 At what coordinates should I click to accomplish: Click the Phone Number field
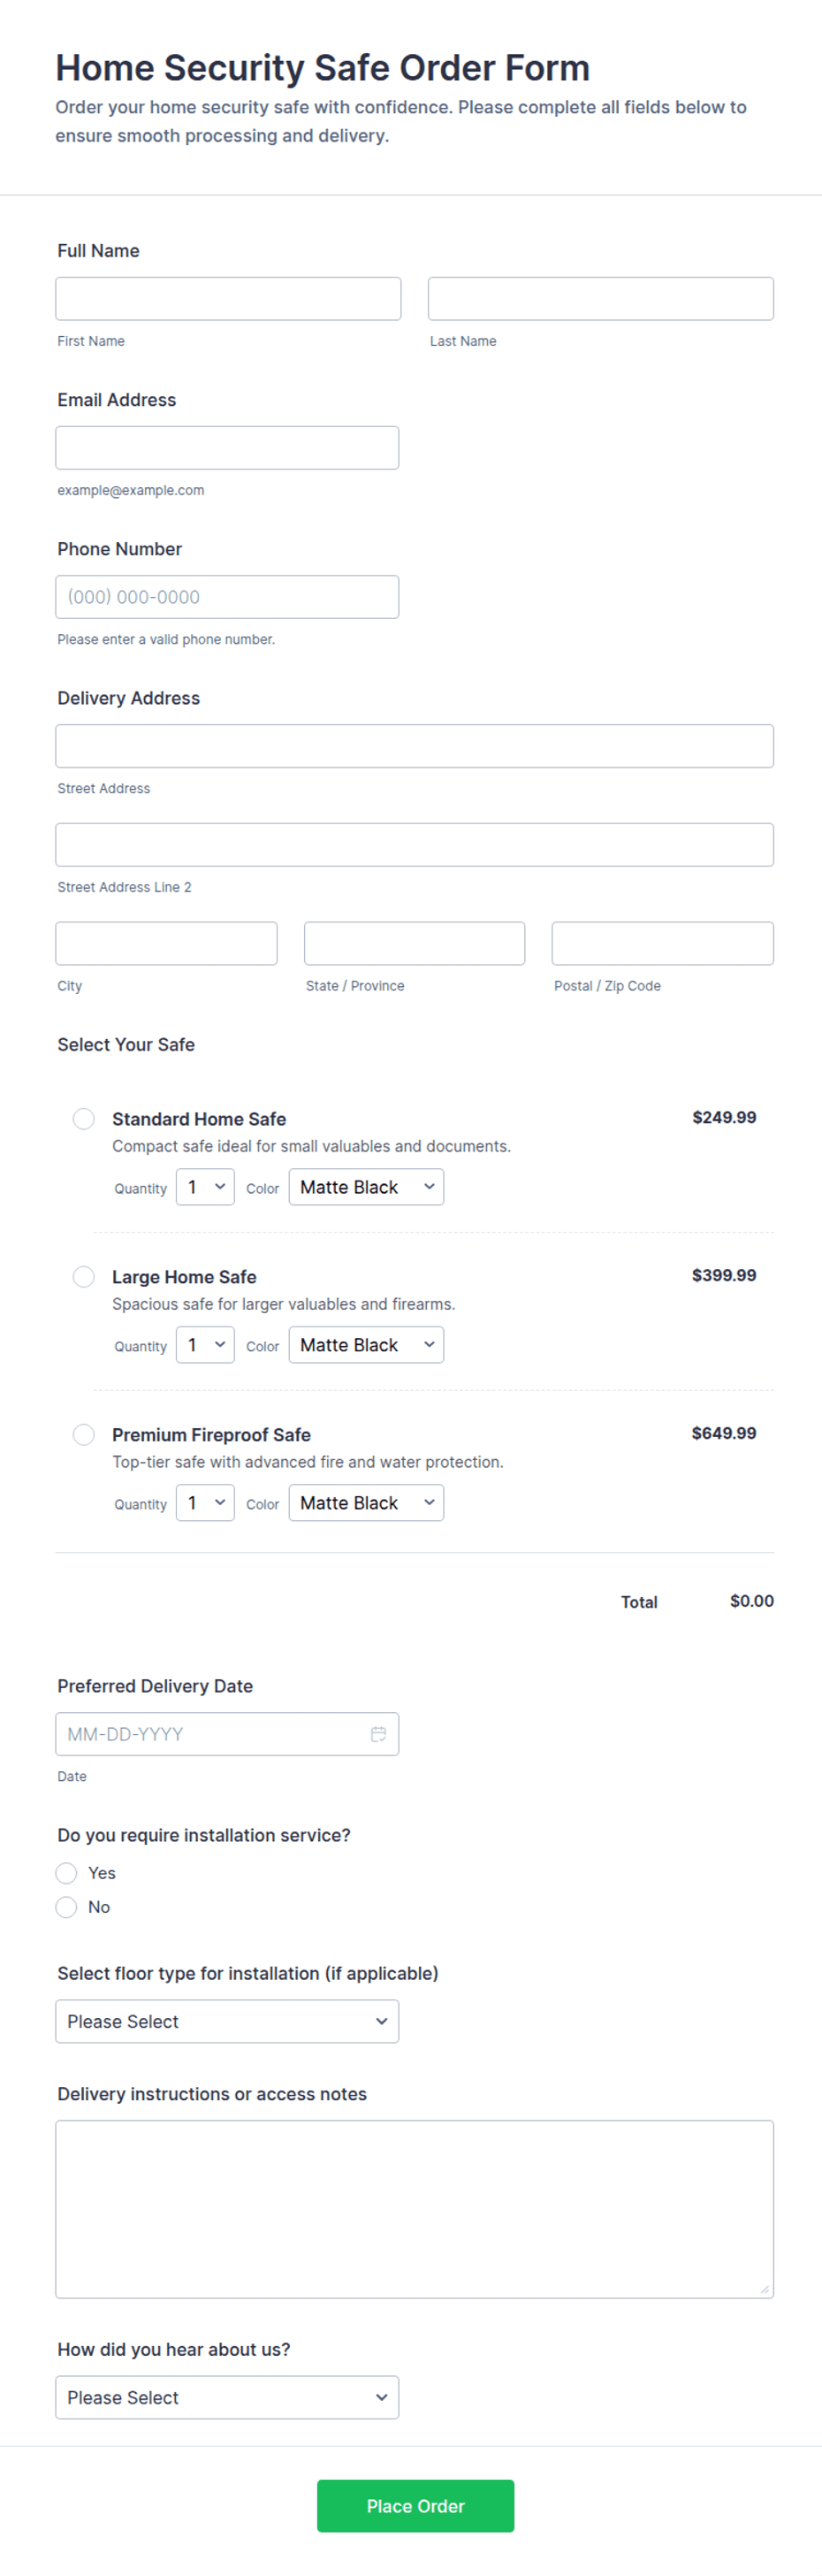click(227, 597)
